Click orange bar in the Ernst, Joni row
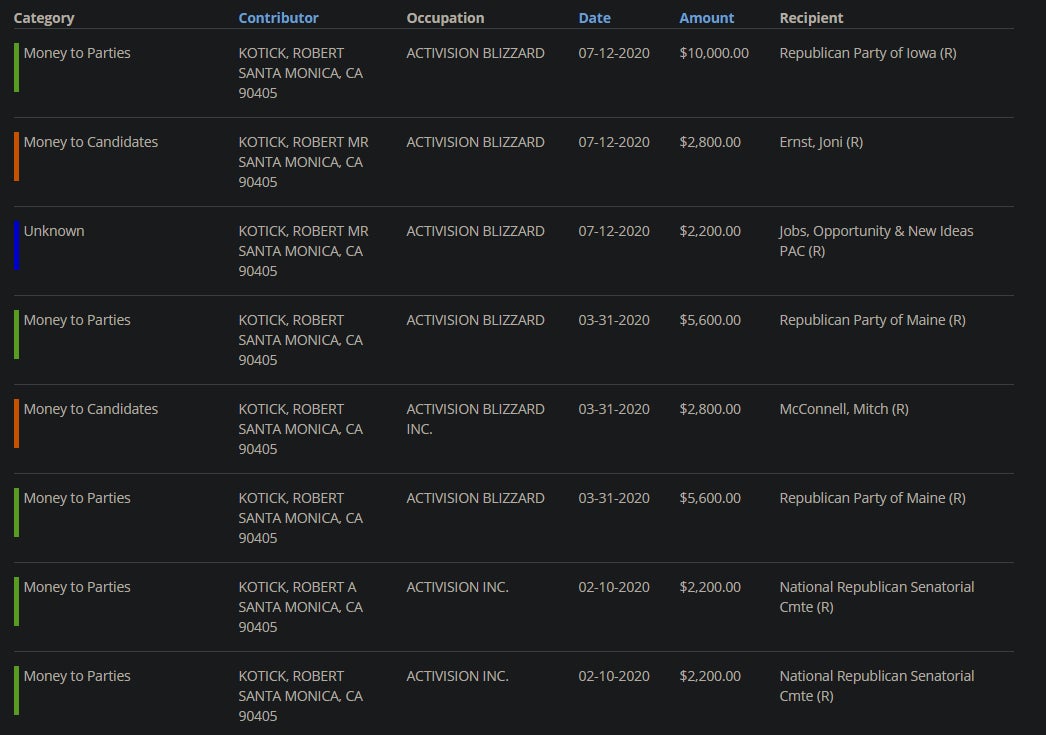The image size is (1046, 735). (x=16, y=156)
